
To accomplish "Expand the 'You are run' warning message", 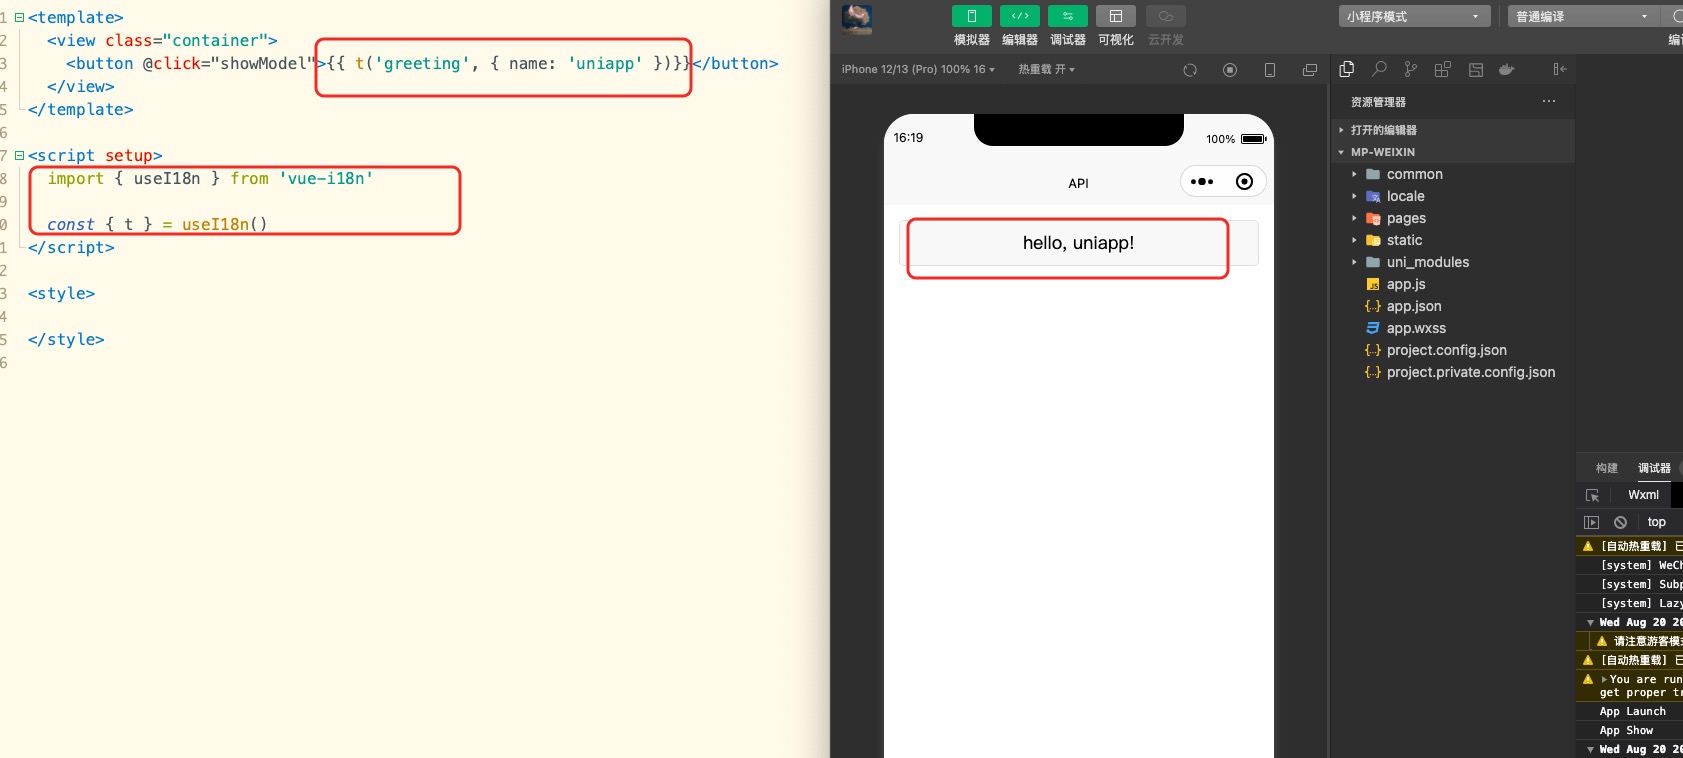I will 1604,679.
